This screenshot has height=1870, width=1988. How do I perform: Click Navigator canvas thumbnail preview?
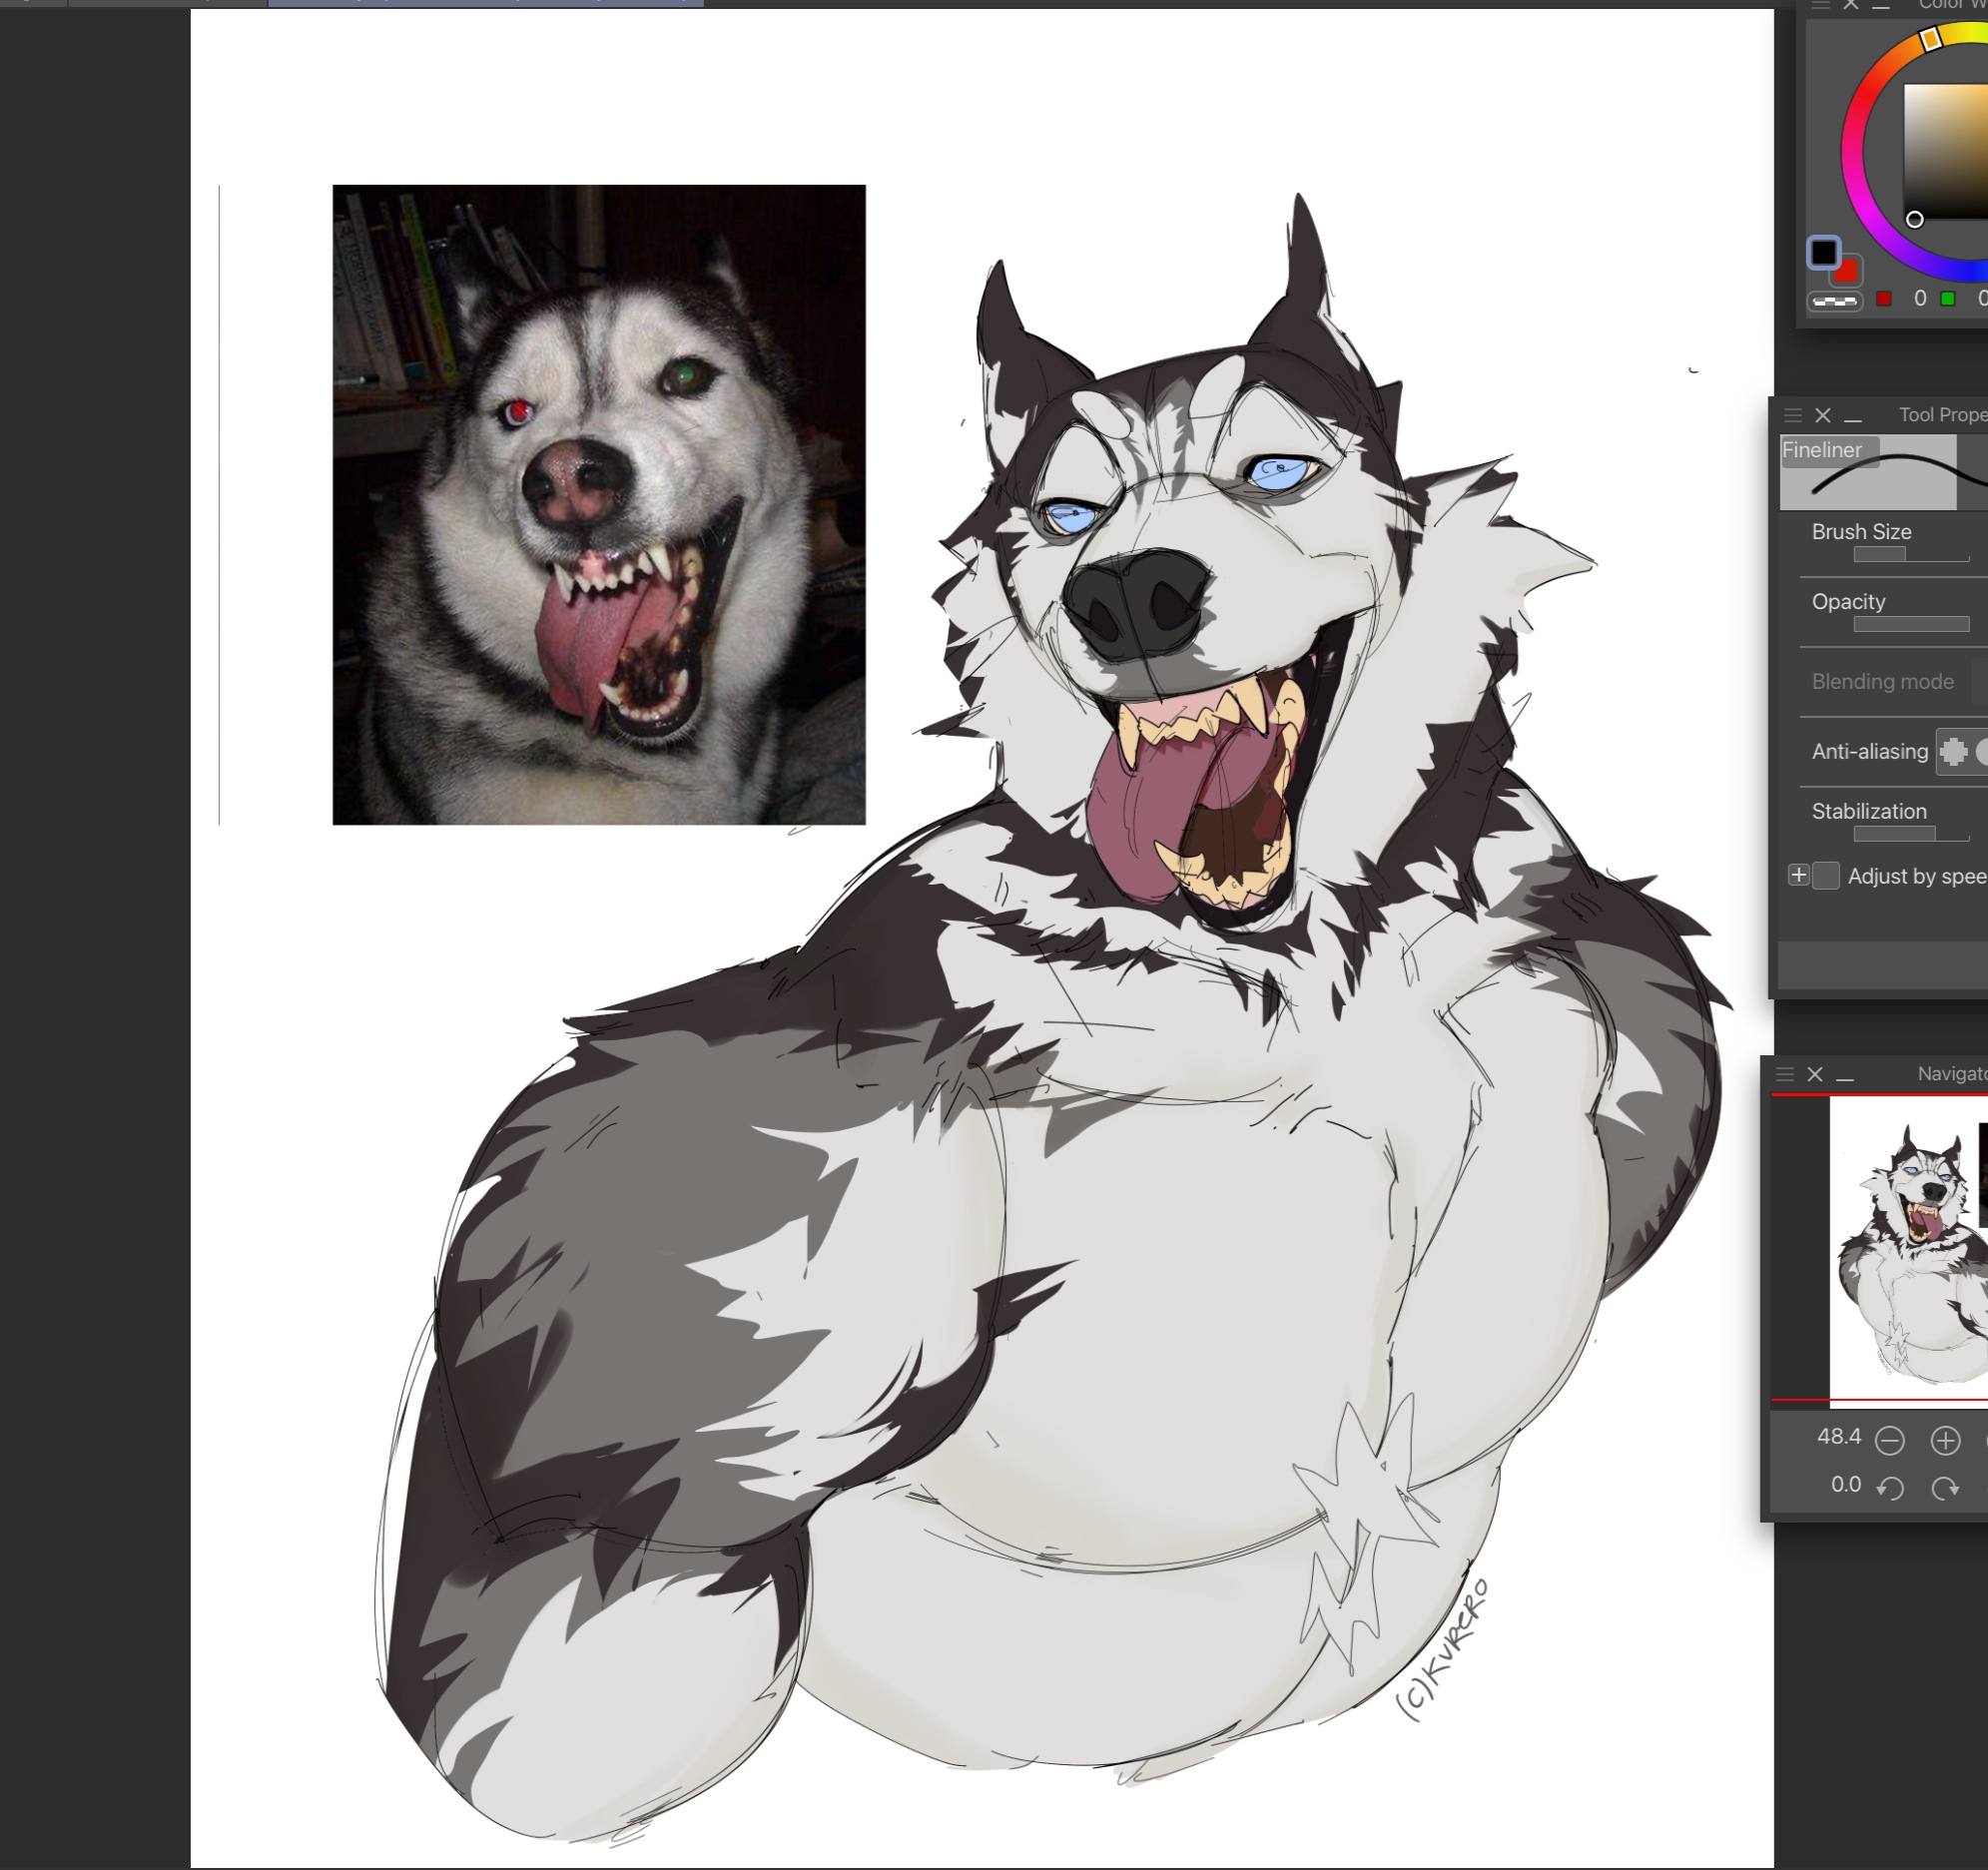point(1908,1250)
